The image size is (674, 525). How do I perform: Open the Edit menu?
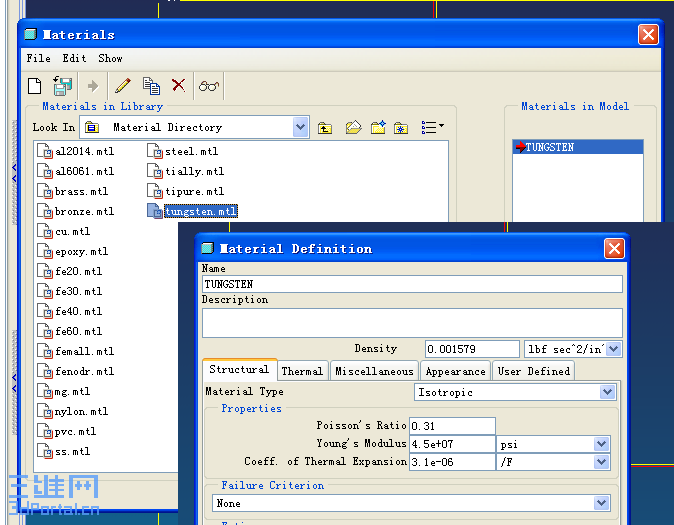point(74,58)
